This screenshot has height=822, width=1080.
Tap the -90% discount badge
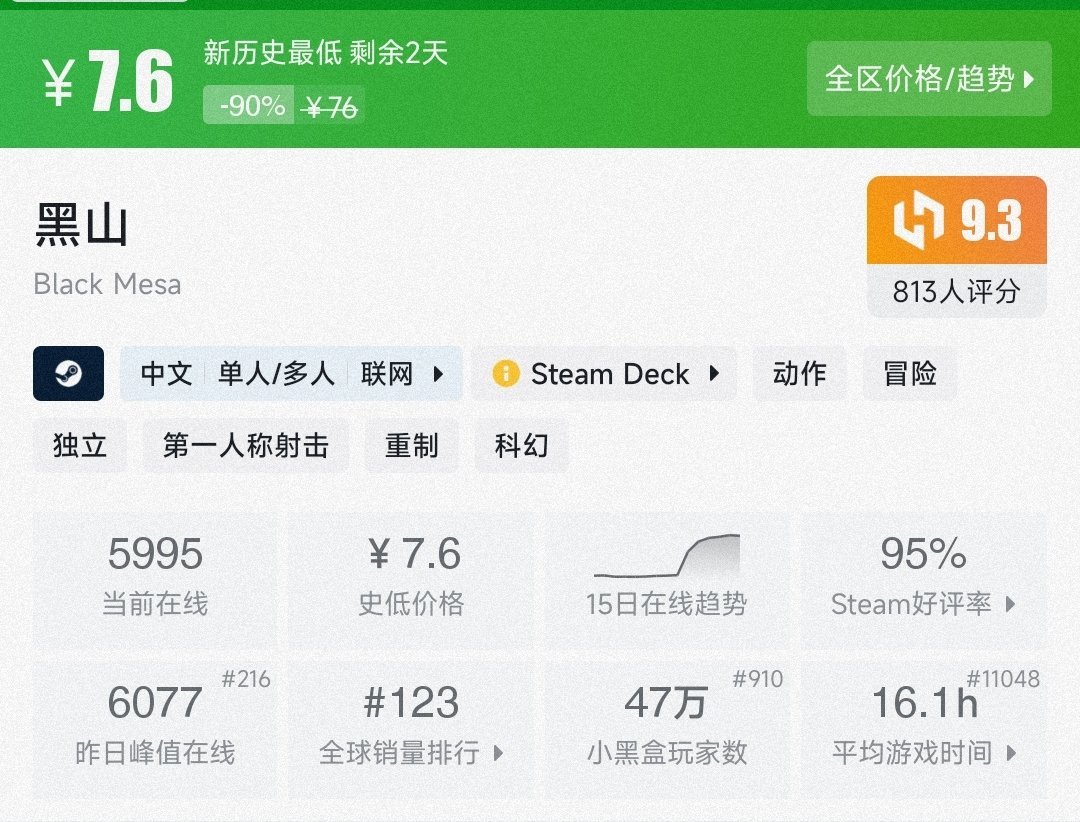coord(249,105)
